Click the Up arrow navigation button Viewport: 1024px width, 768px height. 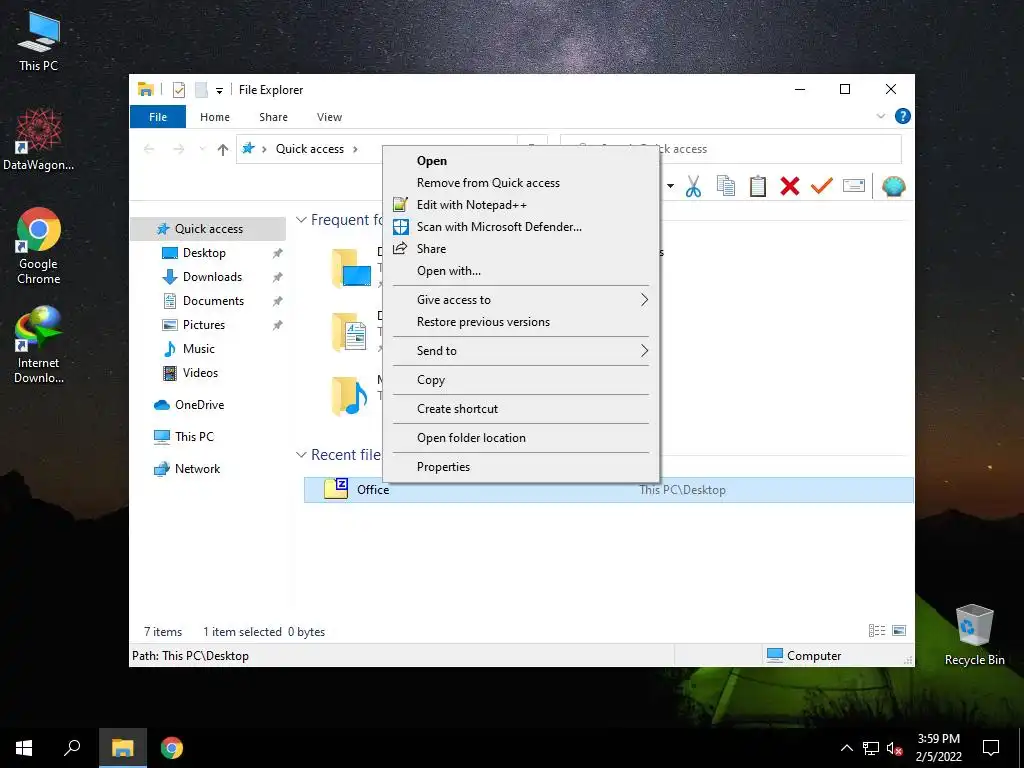click(x=223, y=150)
